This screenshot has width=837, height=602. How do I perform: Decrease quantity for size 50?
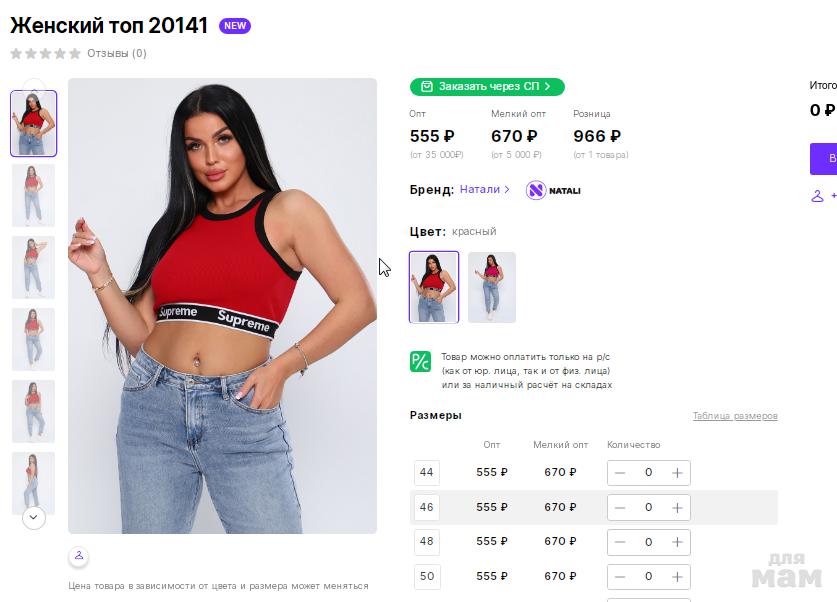coord(621,577)
